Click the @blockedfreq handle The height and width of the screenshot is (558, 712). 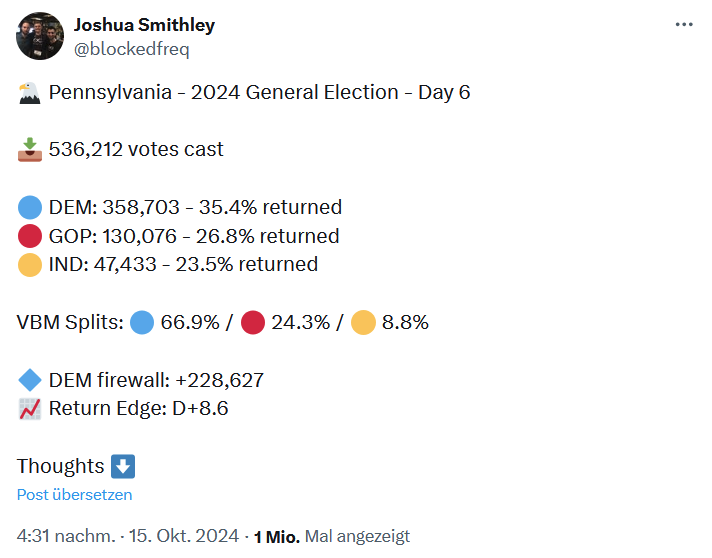(132, 49)
